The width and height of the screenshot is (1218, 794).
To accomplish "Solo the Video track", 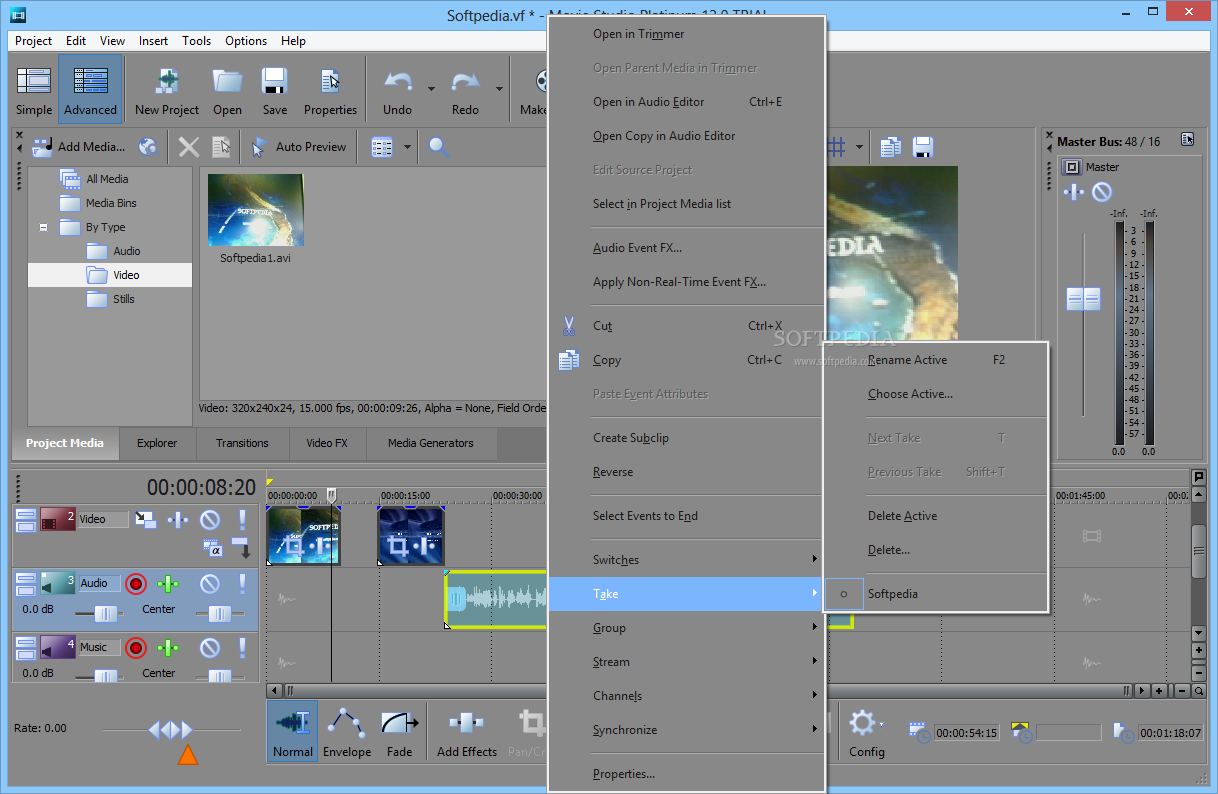I will coord(242,520).
